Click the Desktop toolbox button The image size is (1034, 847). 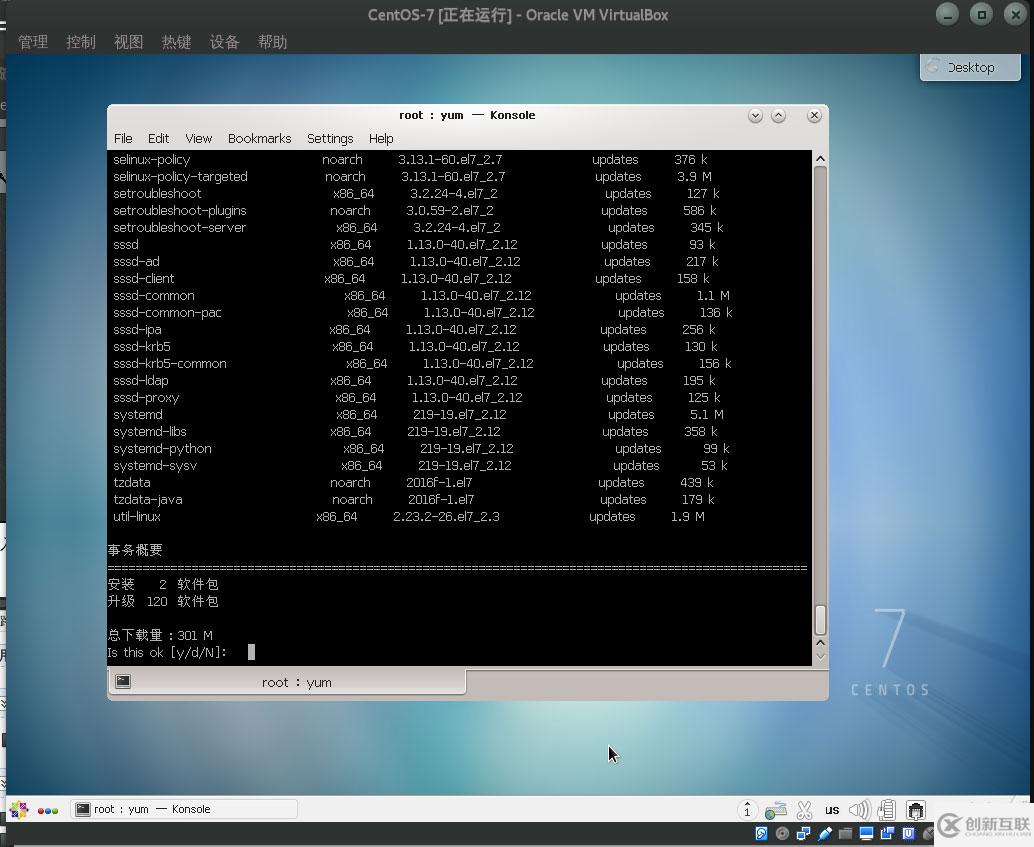pos(970,67)
